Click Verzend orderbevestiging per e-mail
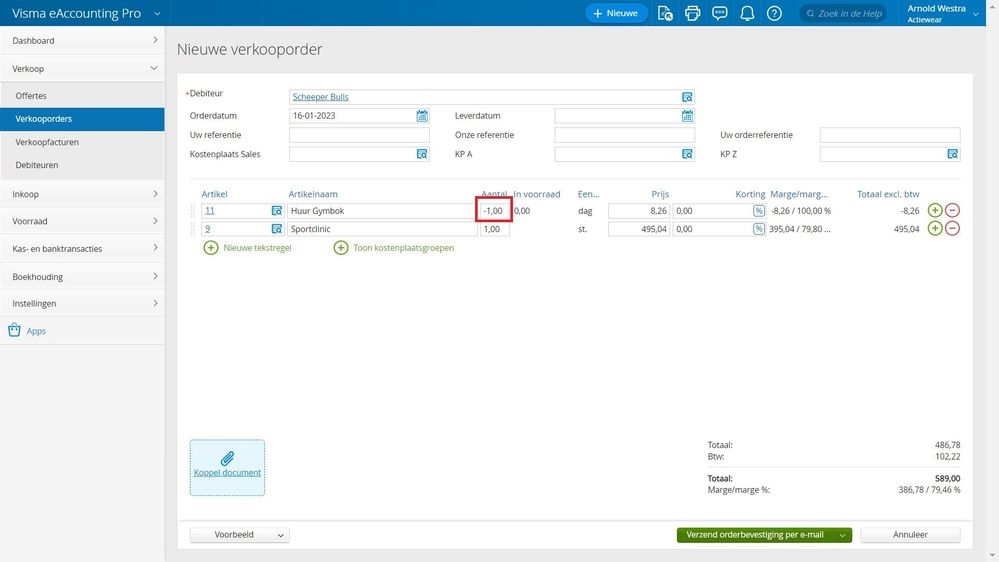 tap(755, 535)
